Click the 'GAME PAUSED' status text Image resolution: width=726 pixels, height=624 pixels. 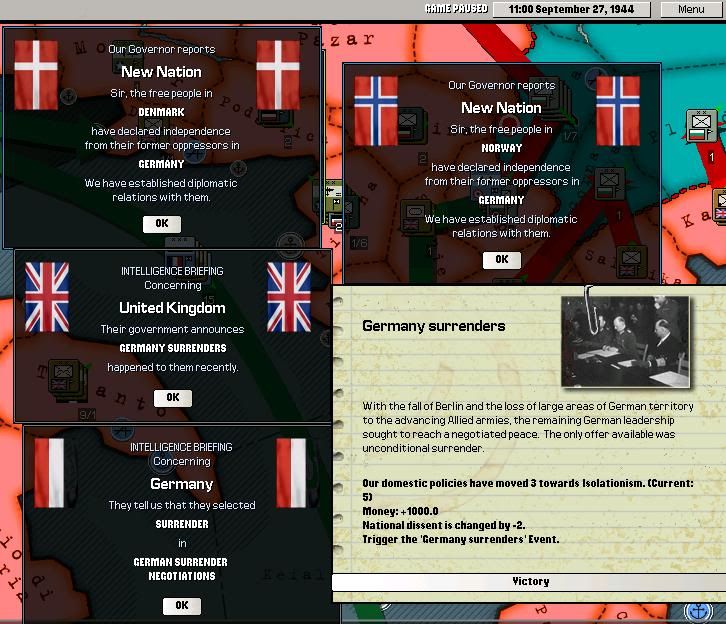457,9
